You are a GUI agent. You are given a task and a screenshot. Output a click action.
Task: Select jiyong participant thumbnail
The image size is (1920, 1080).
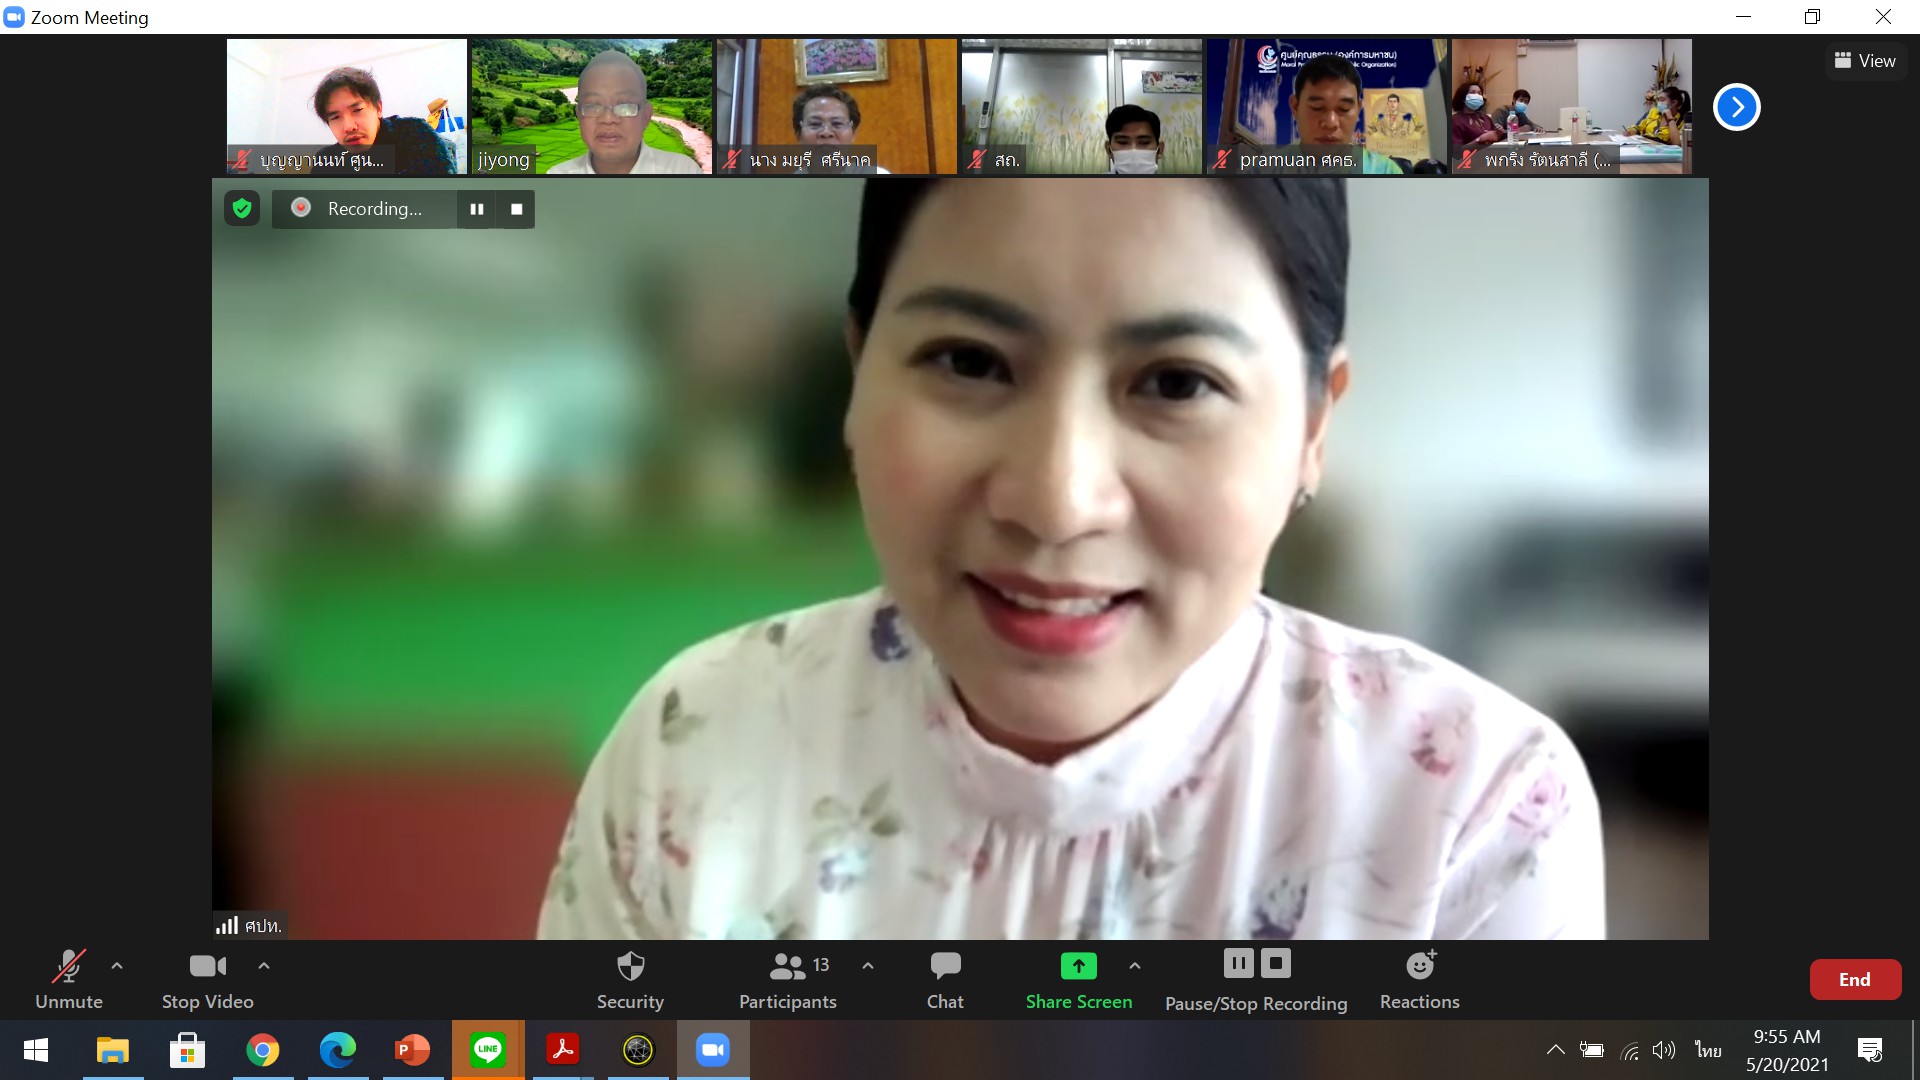(x=592, y=106)
